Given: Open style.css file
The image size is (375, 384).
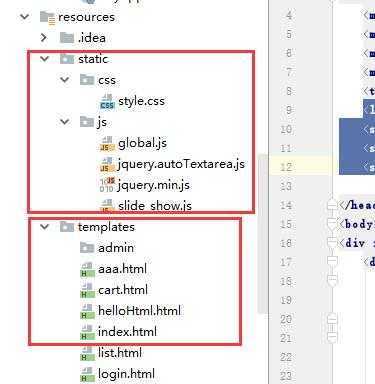Looking at the screenshot, I should [x=141, y=101].
